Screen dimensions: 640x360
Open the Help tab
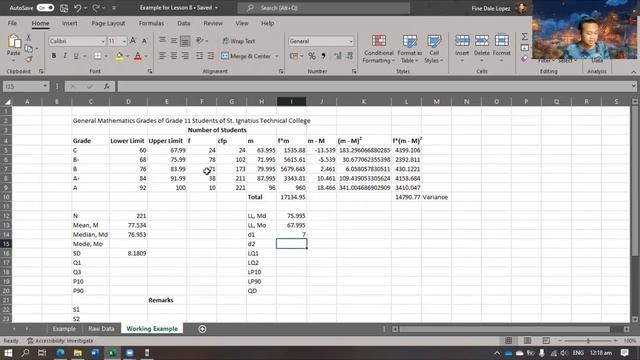[x=267, y=23]
